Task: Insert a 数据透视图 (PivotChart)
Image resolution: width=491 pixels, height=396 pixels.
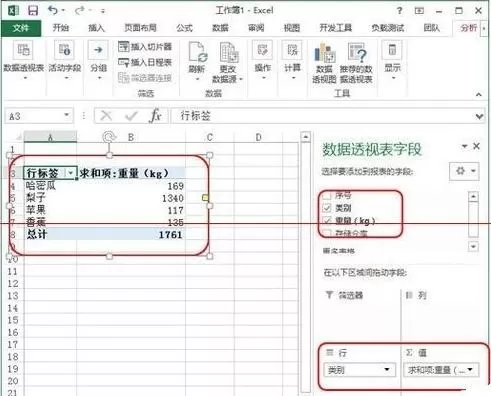Action: pyautogui.click(x=324, y=63)
